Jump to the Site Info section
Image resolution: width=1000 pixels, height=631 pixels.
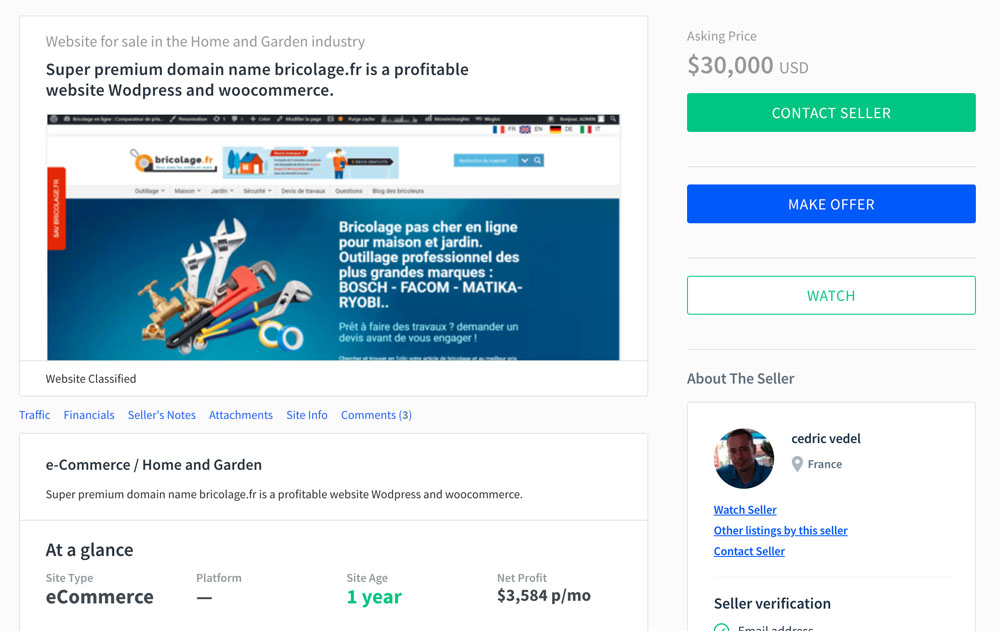[x=307, y=415]
